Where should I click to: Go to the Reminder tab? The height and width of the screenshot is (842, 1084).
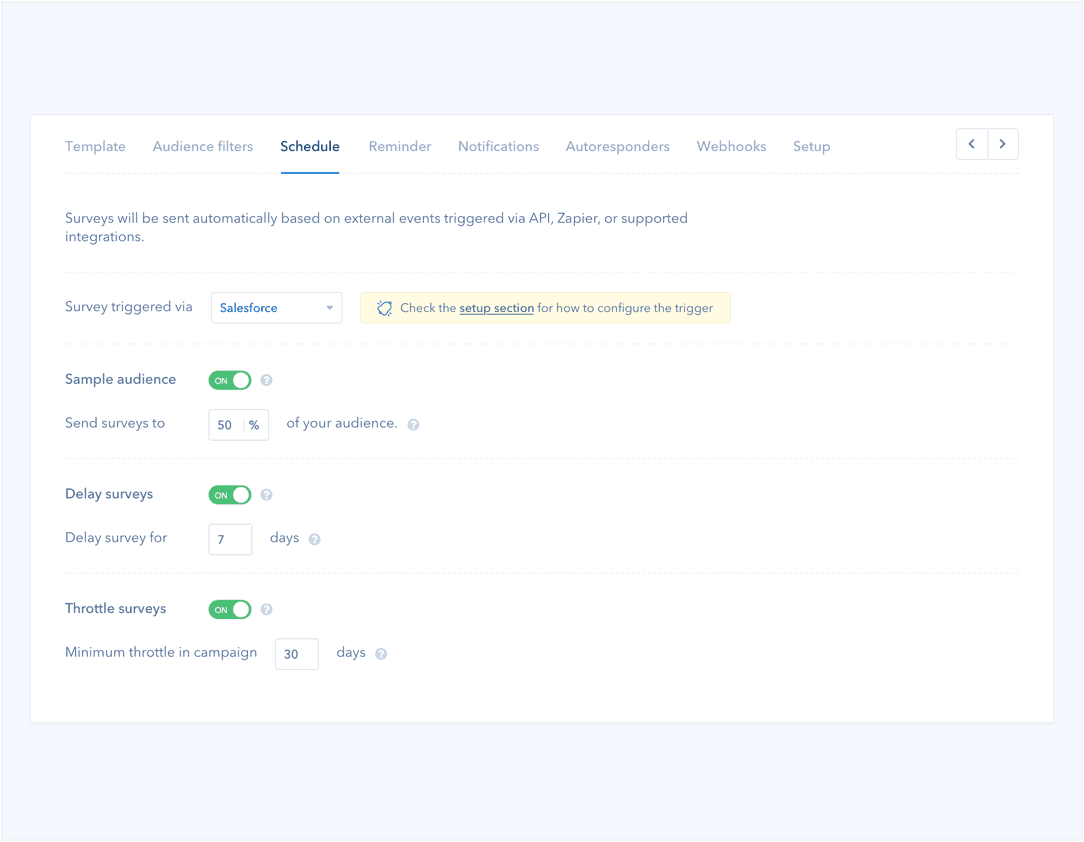pyautogui.click(x=400, y=147)
